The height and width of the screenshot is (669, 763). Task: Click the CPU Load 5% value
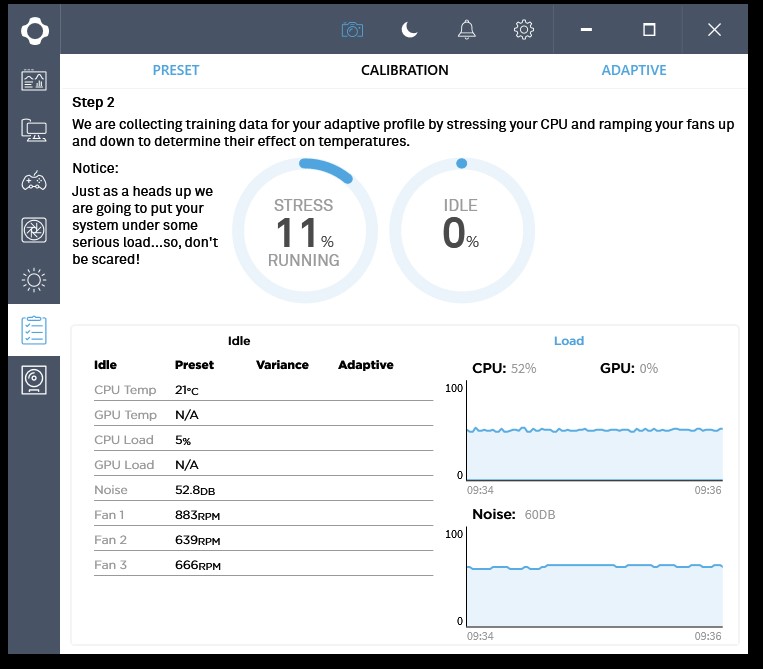click(x=183, y=440)
